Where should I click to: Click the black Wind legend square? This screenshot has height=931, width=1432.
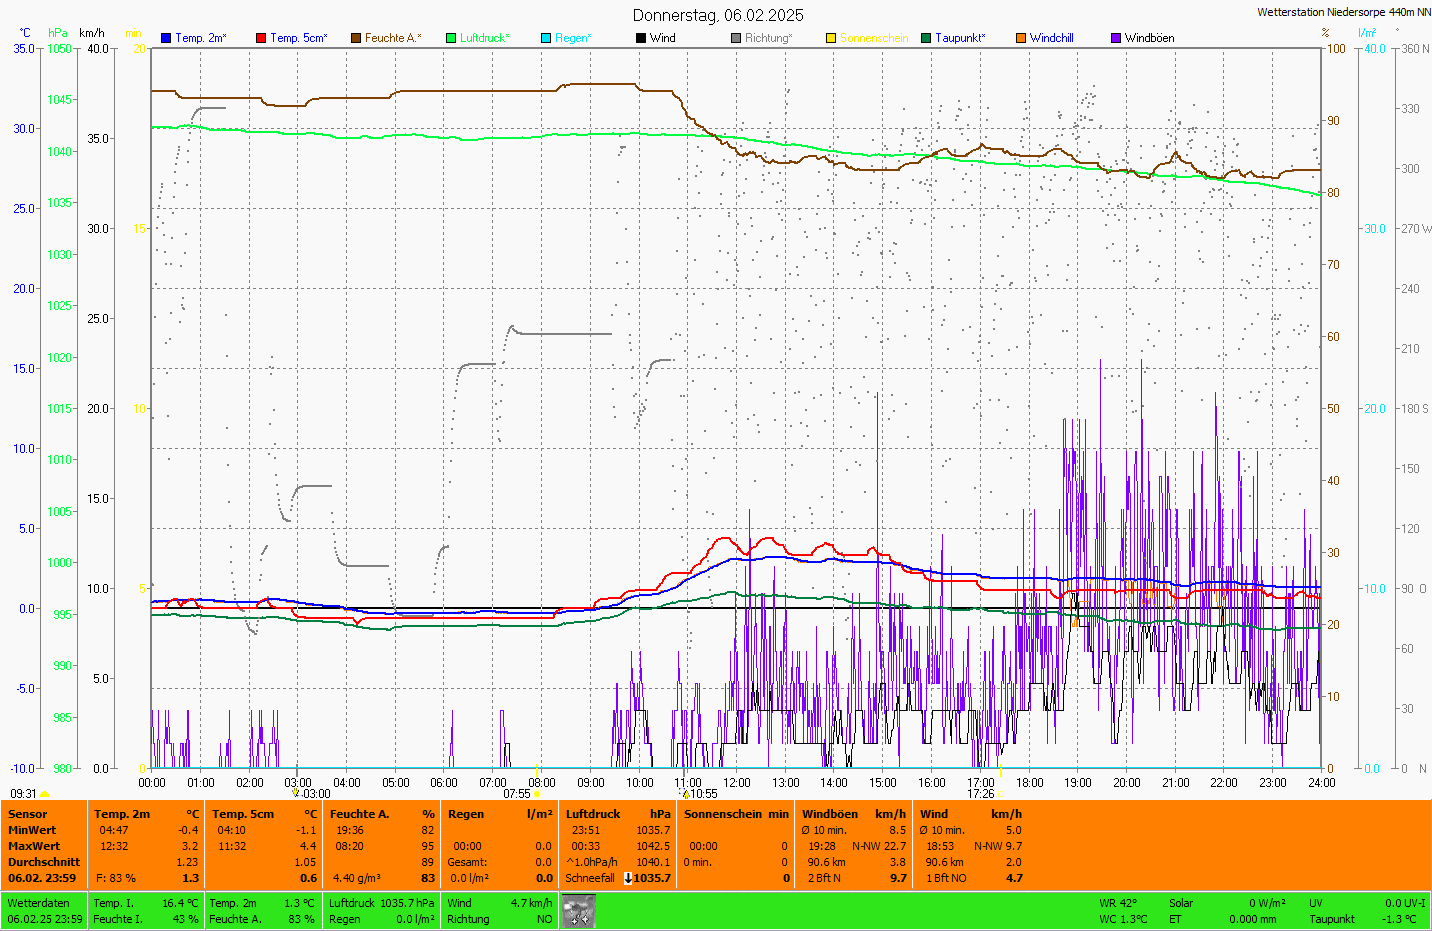point(641,38)
